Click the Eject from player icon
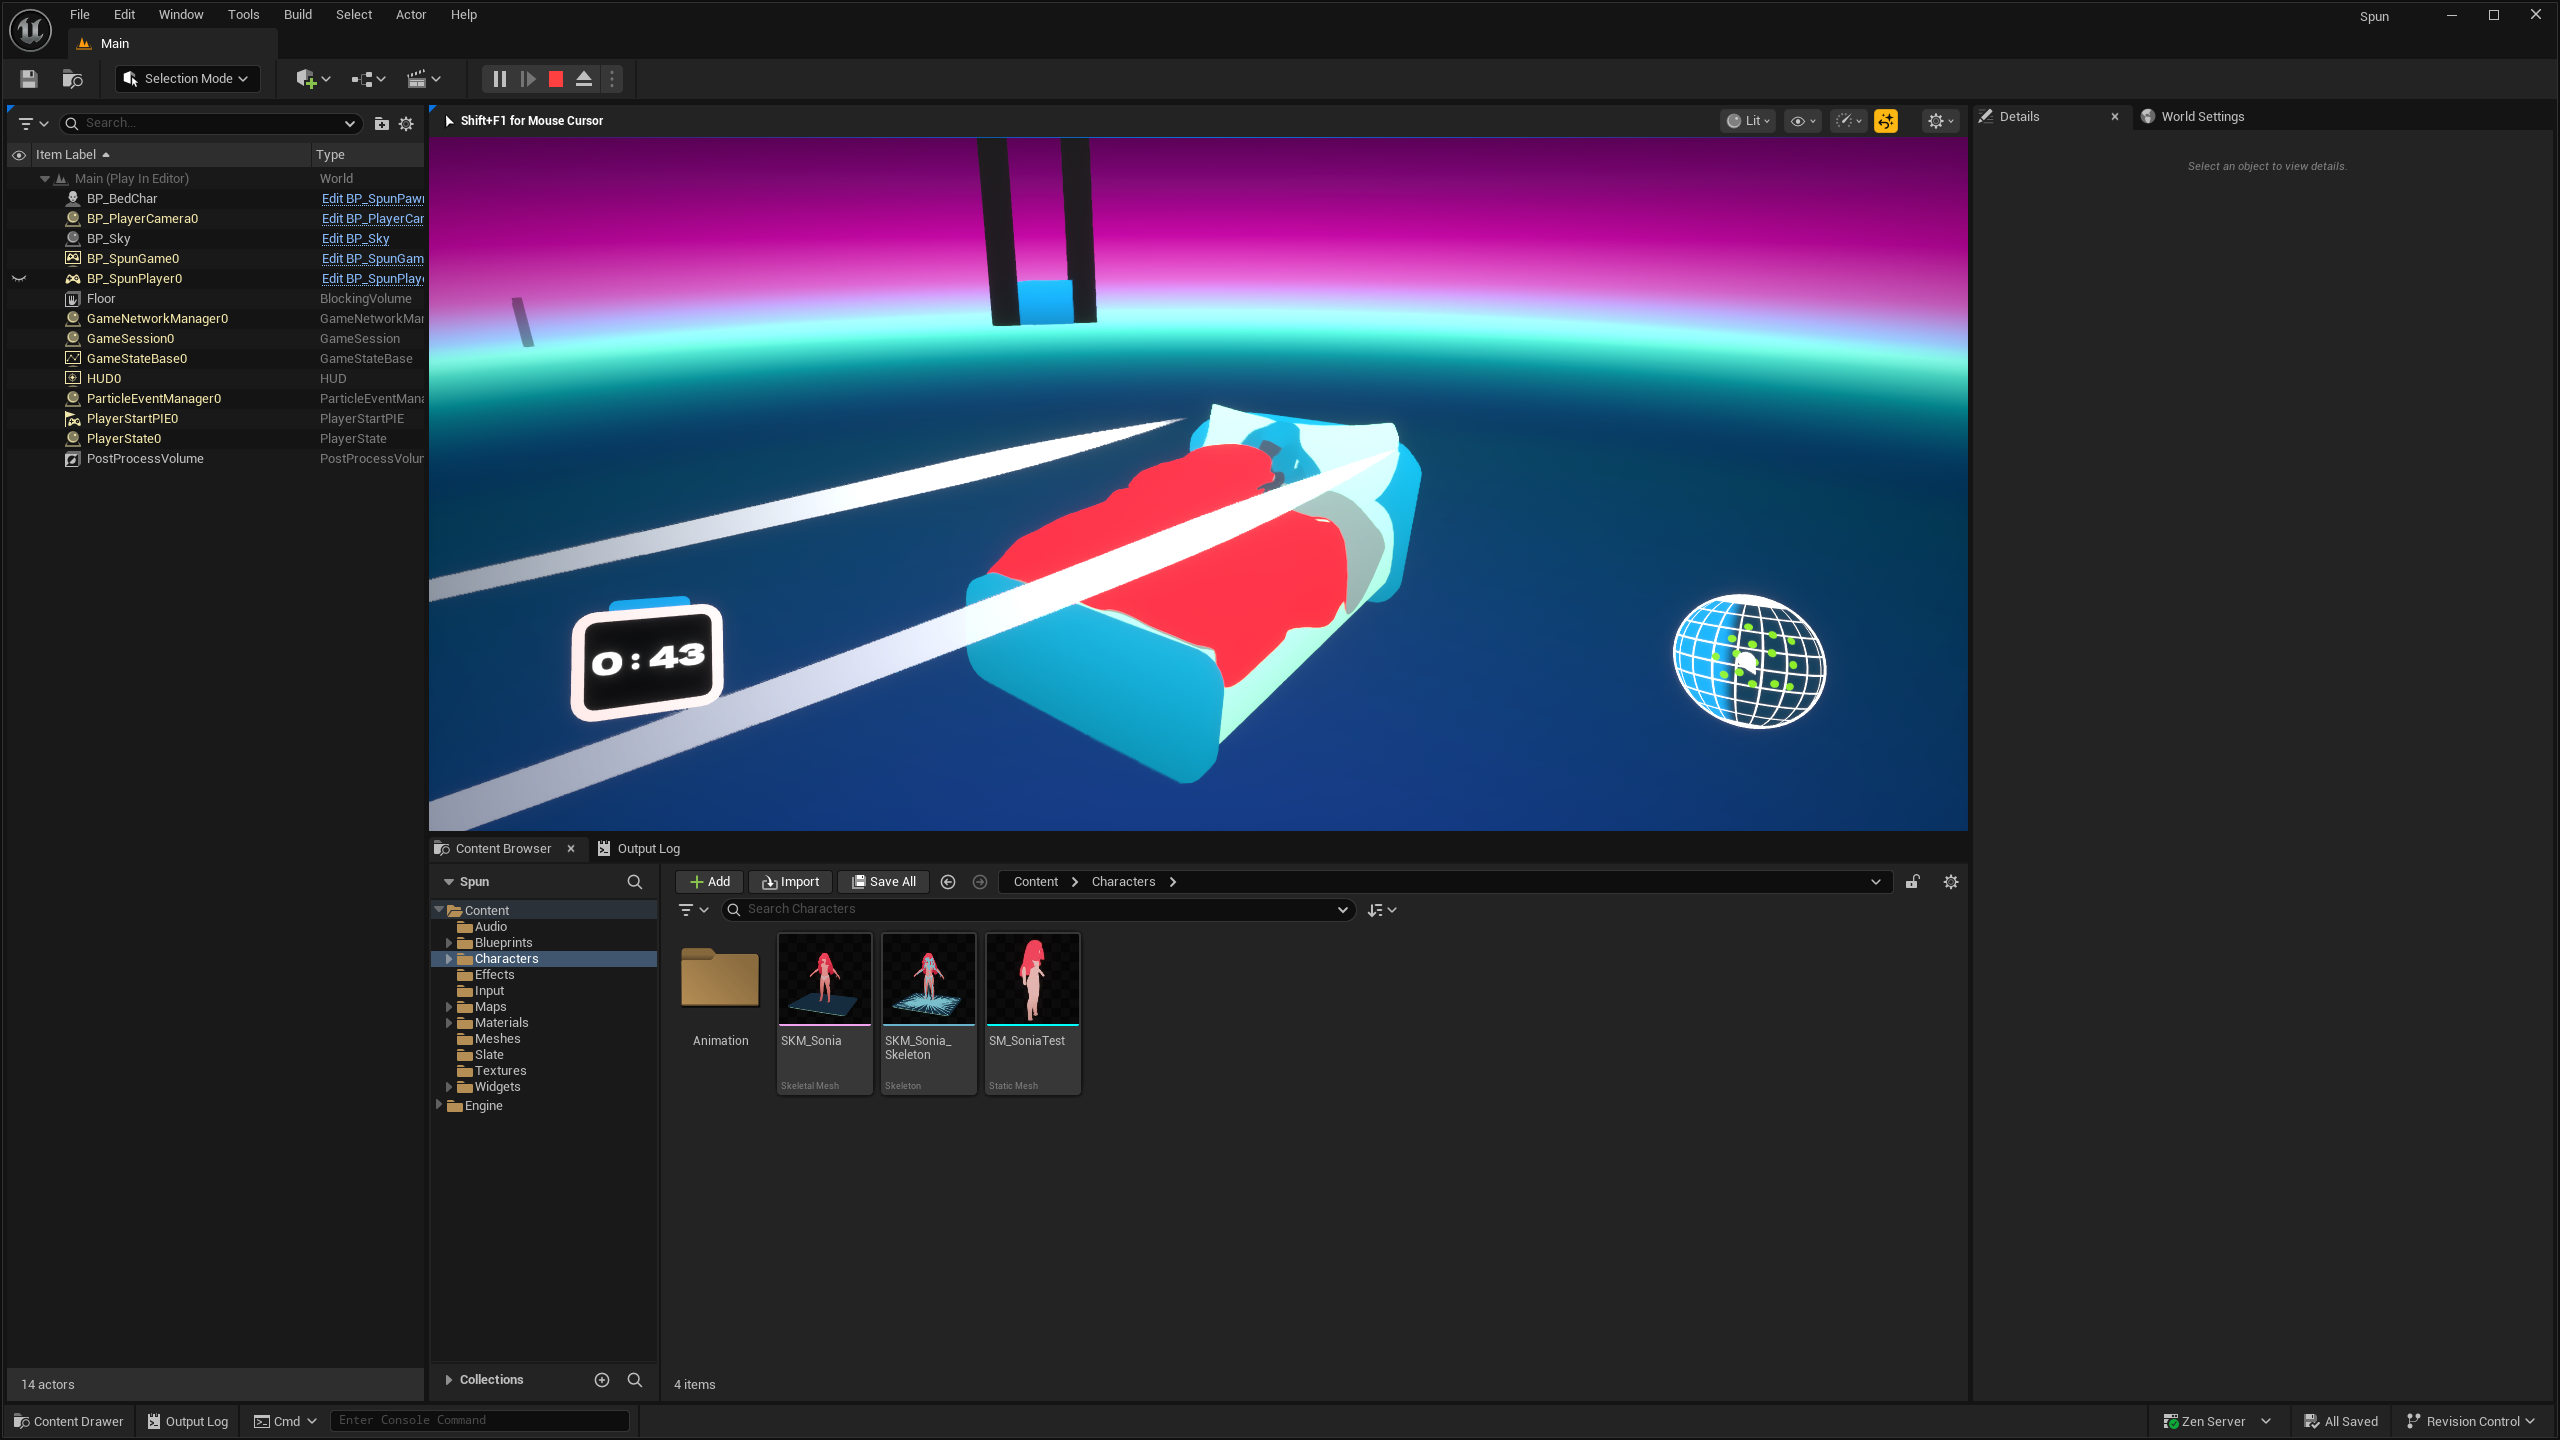This screenshot has height=1440, width=2560. 584,79
